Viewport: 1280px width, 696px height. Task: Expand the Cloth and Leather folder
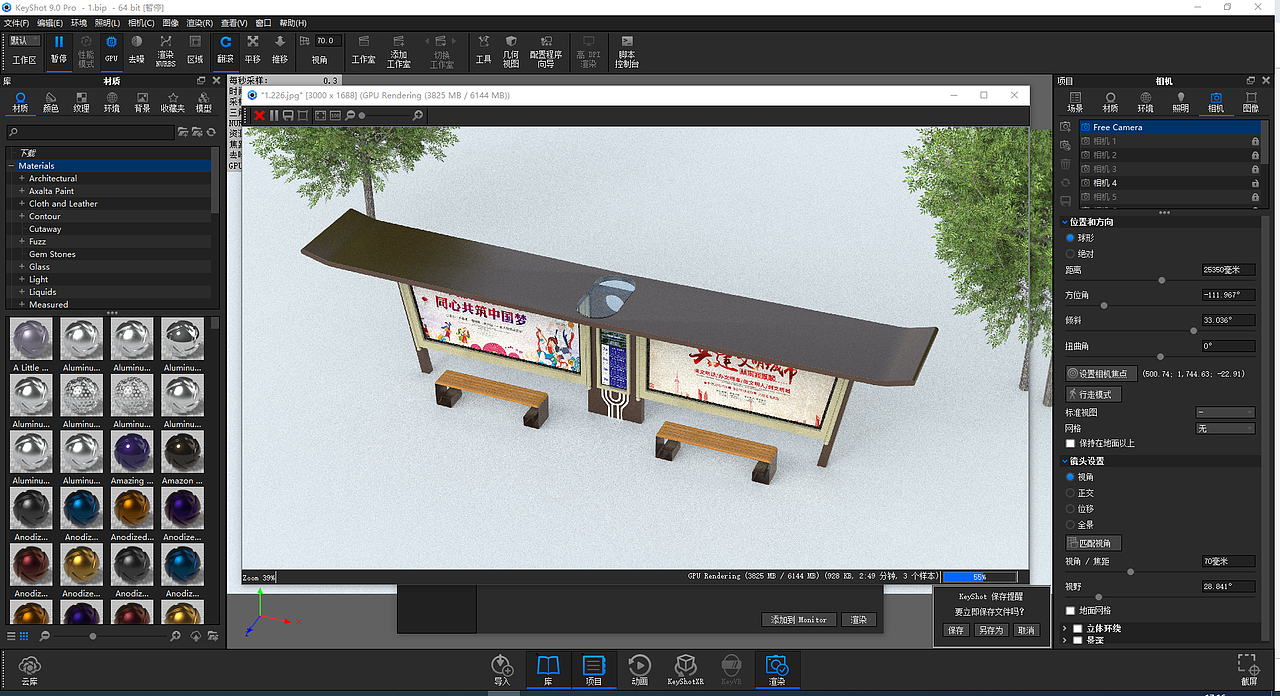click(x=22, y=203)
